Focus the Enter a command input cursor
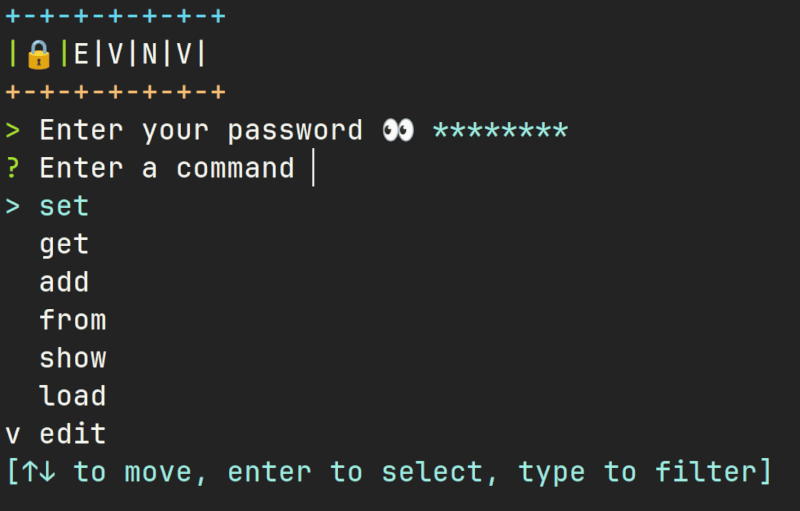The height and width of the screenshot is (511, 800). 313,168
